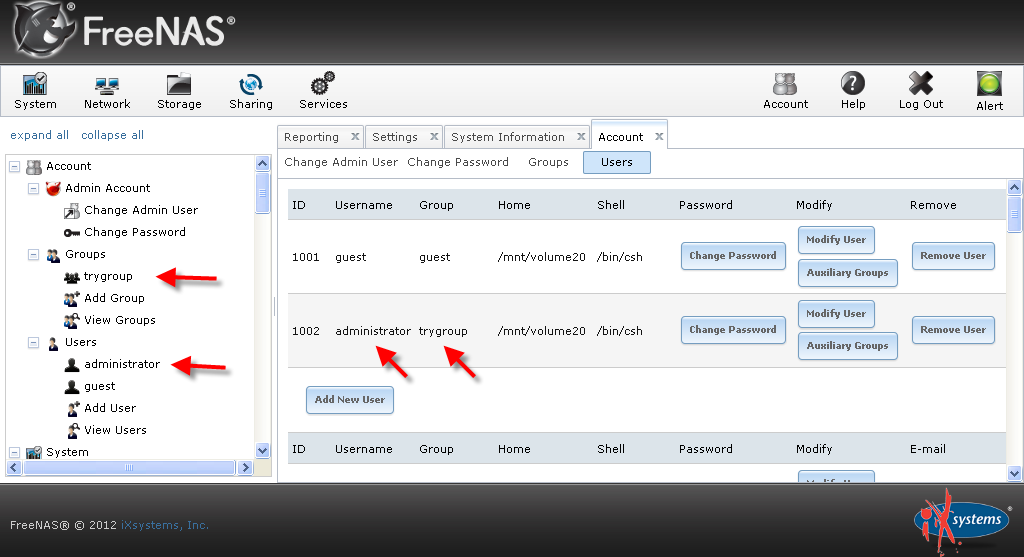Image resolution: width=1024 pixels, height=557 pixels.
Task: Click the users table scroll down arrow
Action: [x=1014, y=473]
